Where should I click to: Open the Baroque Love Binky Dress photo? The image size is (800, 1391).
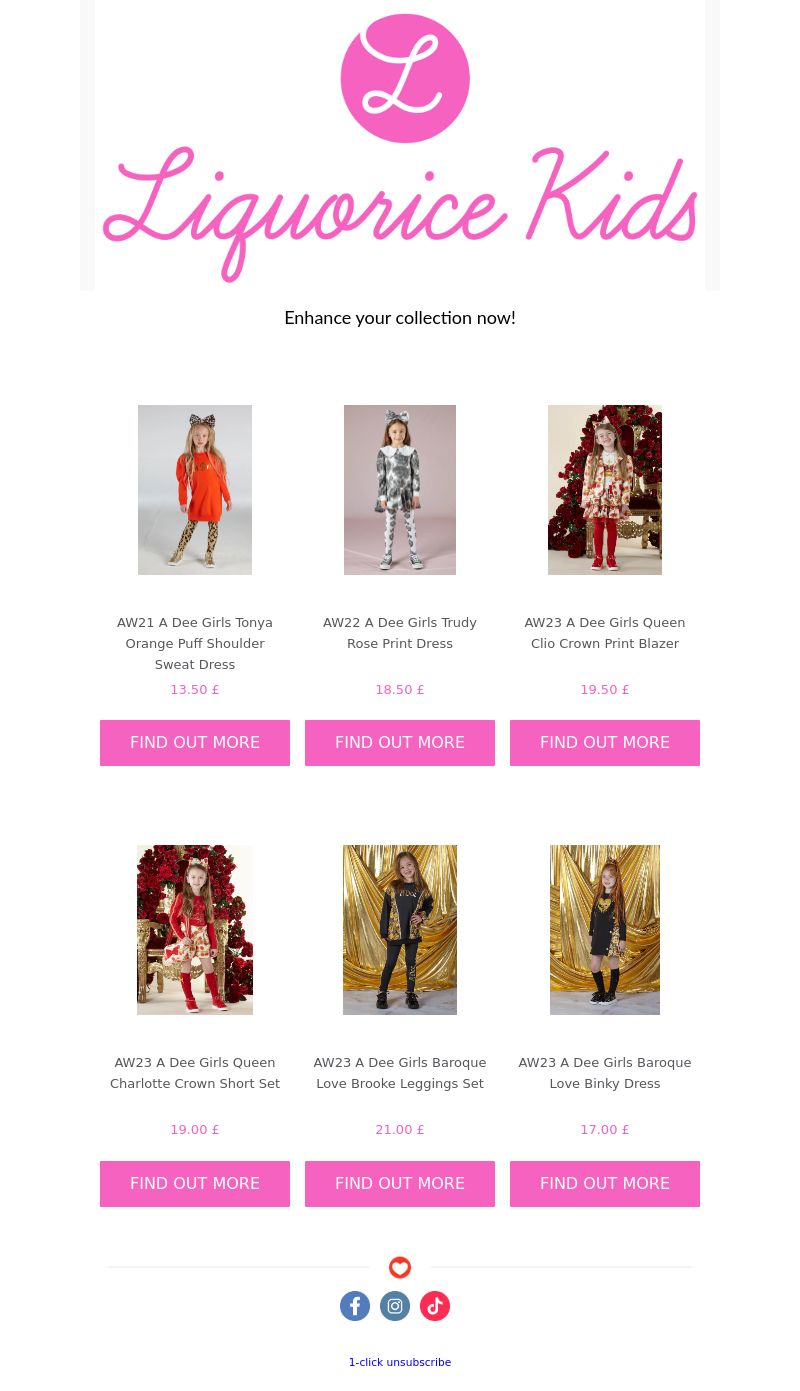(605, 930)
